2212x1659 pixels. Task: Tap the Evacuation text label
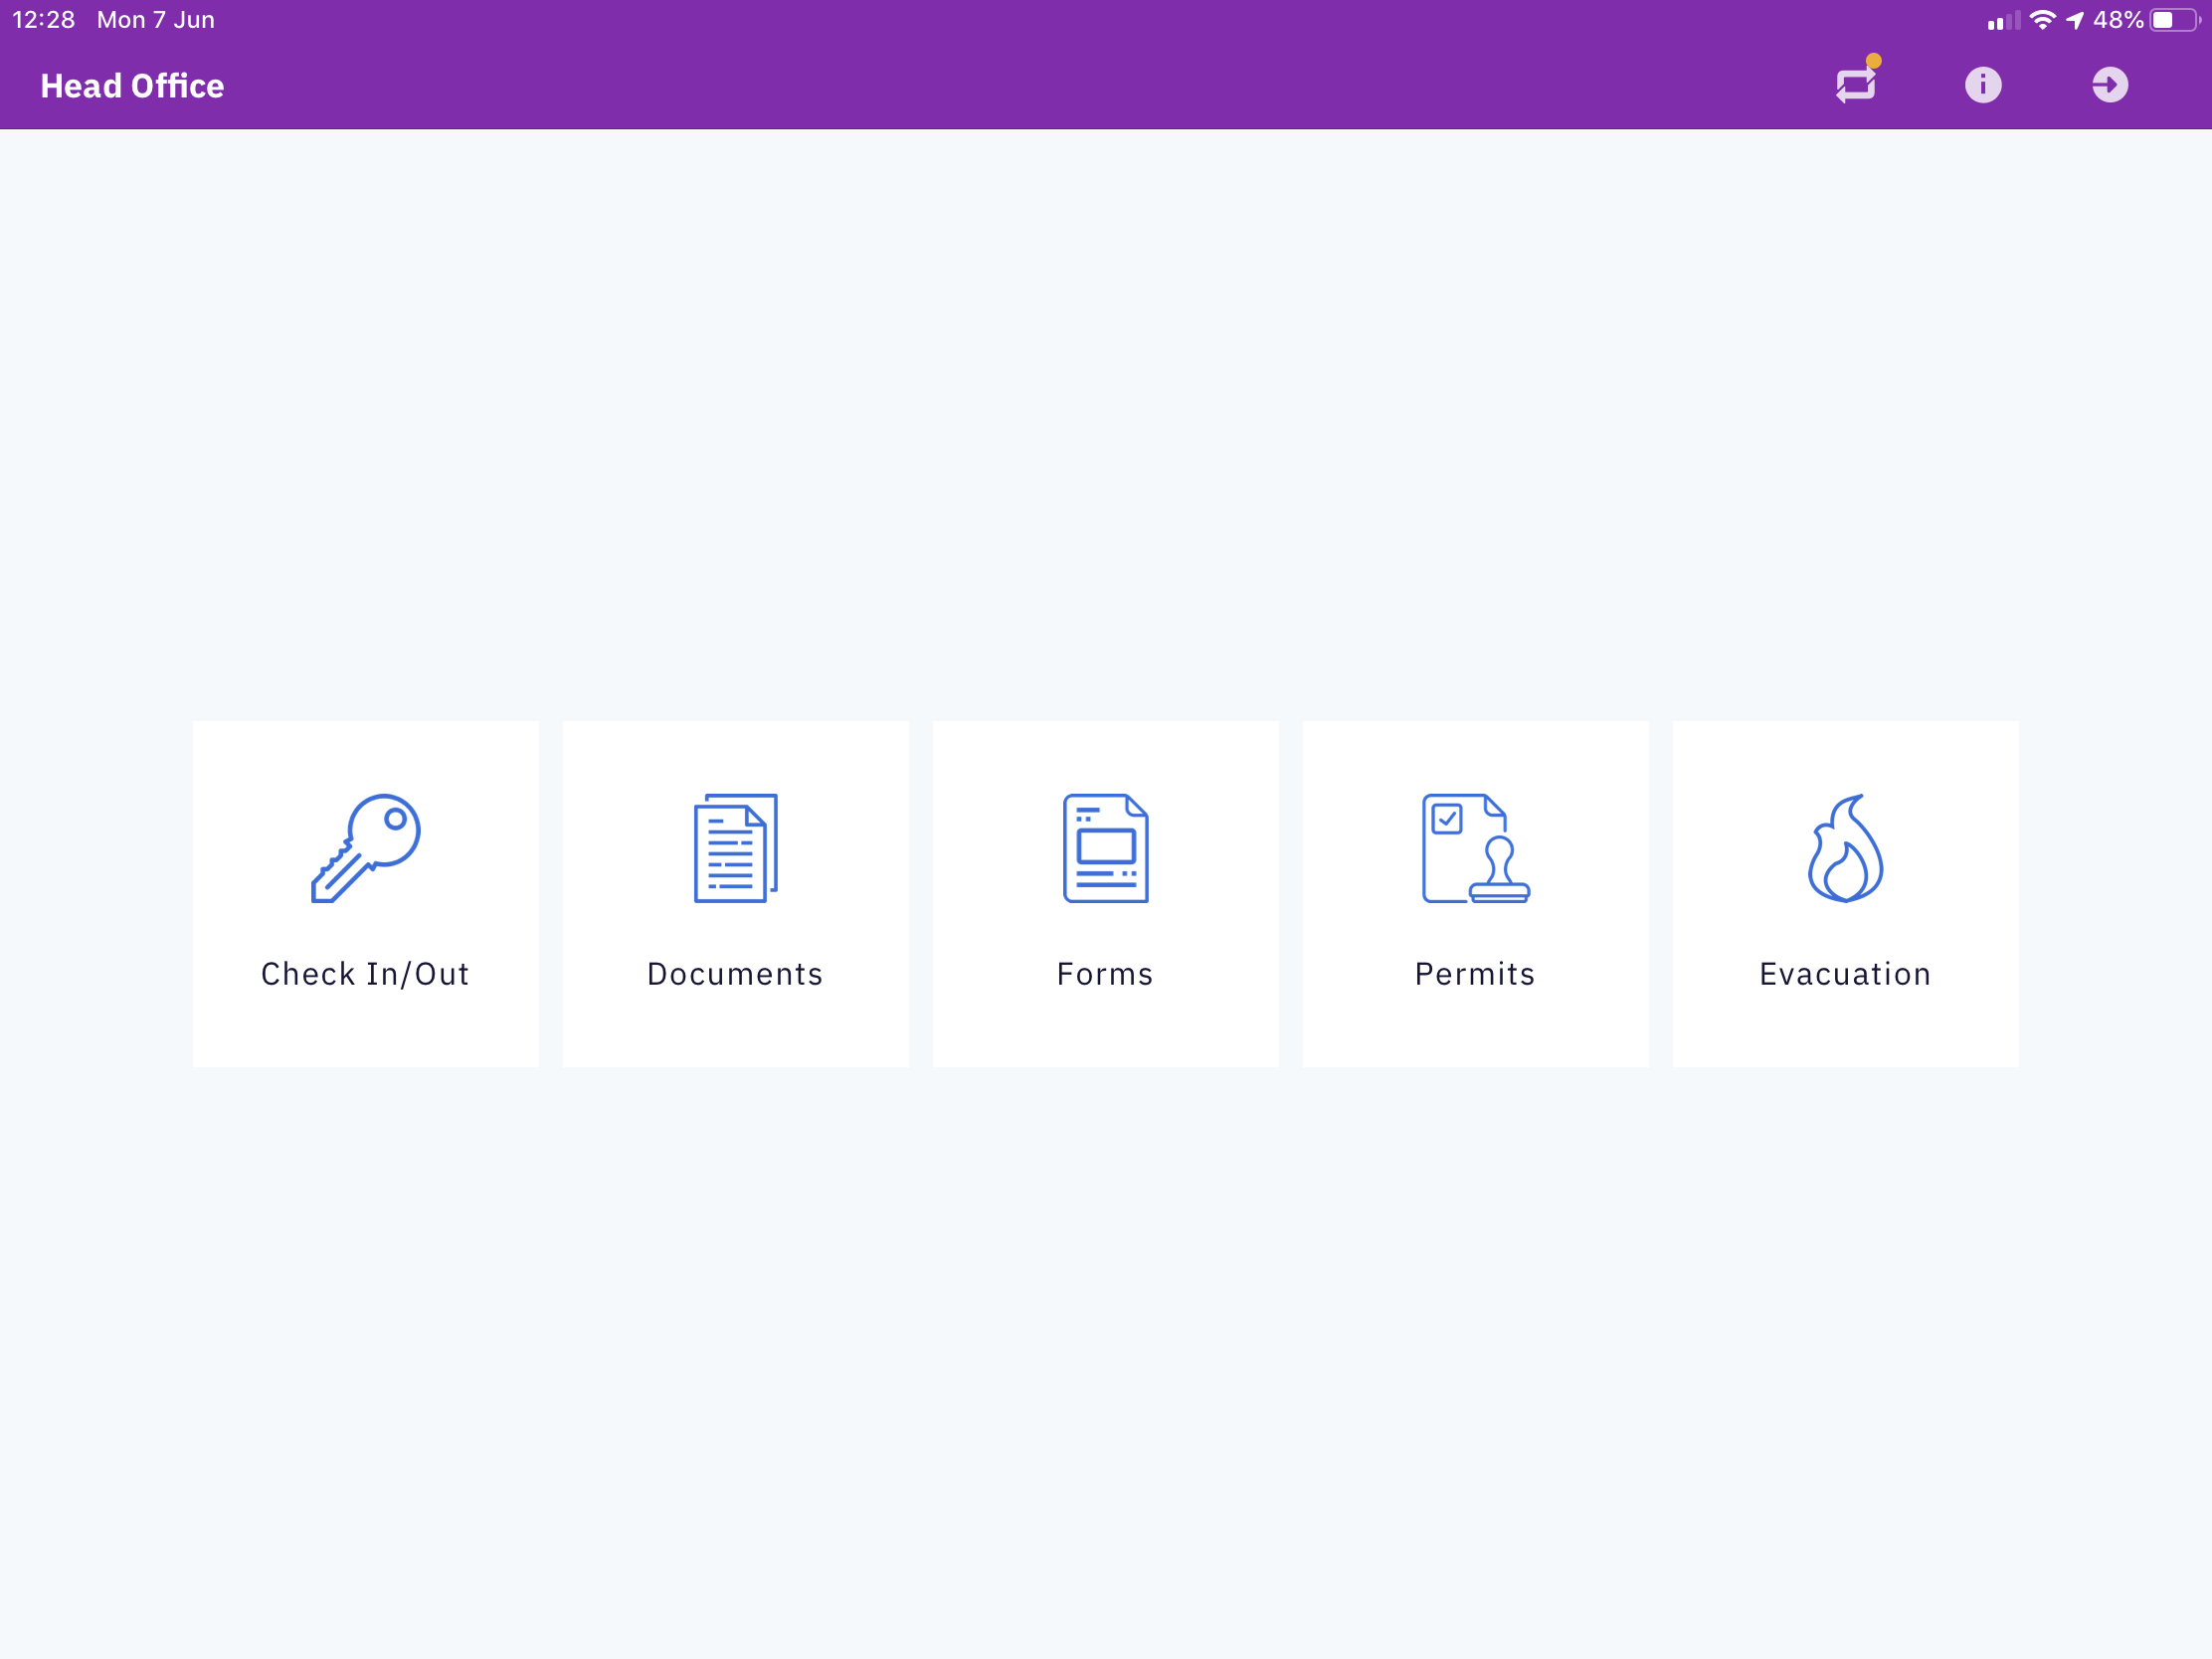1845,974
